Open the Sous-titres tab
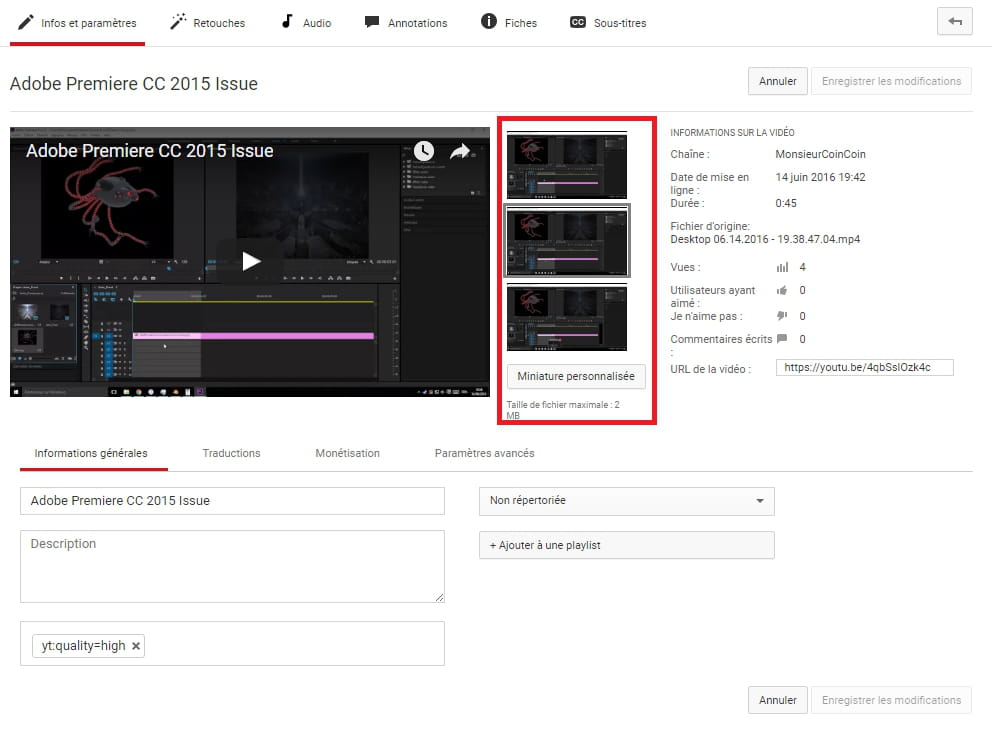The image size is (992, 732). (608, 23)
